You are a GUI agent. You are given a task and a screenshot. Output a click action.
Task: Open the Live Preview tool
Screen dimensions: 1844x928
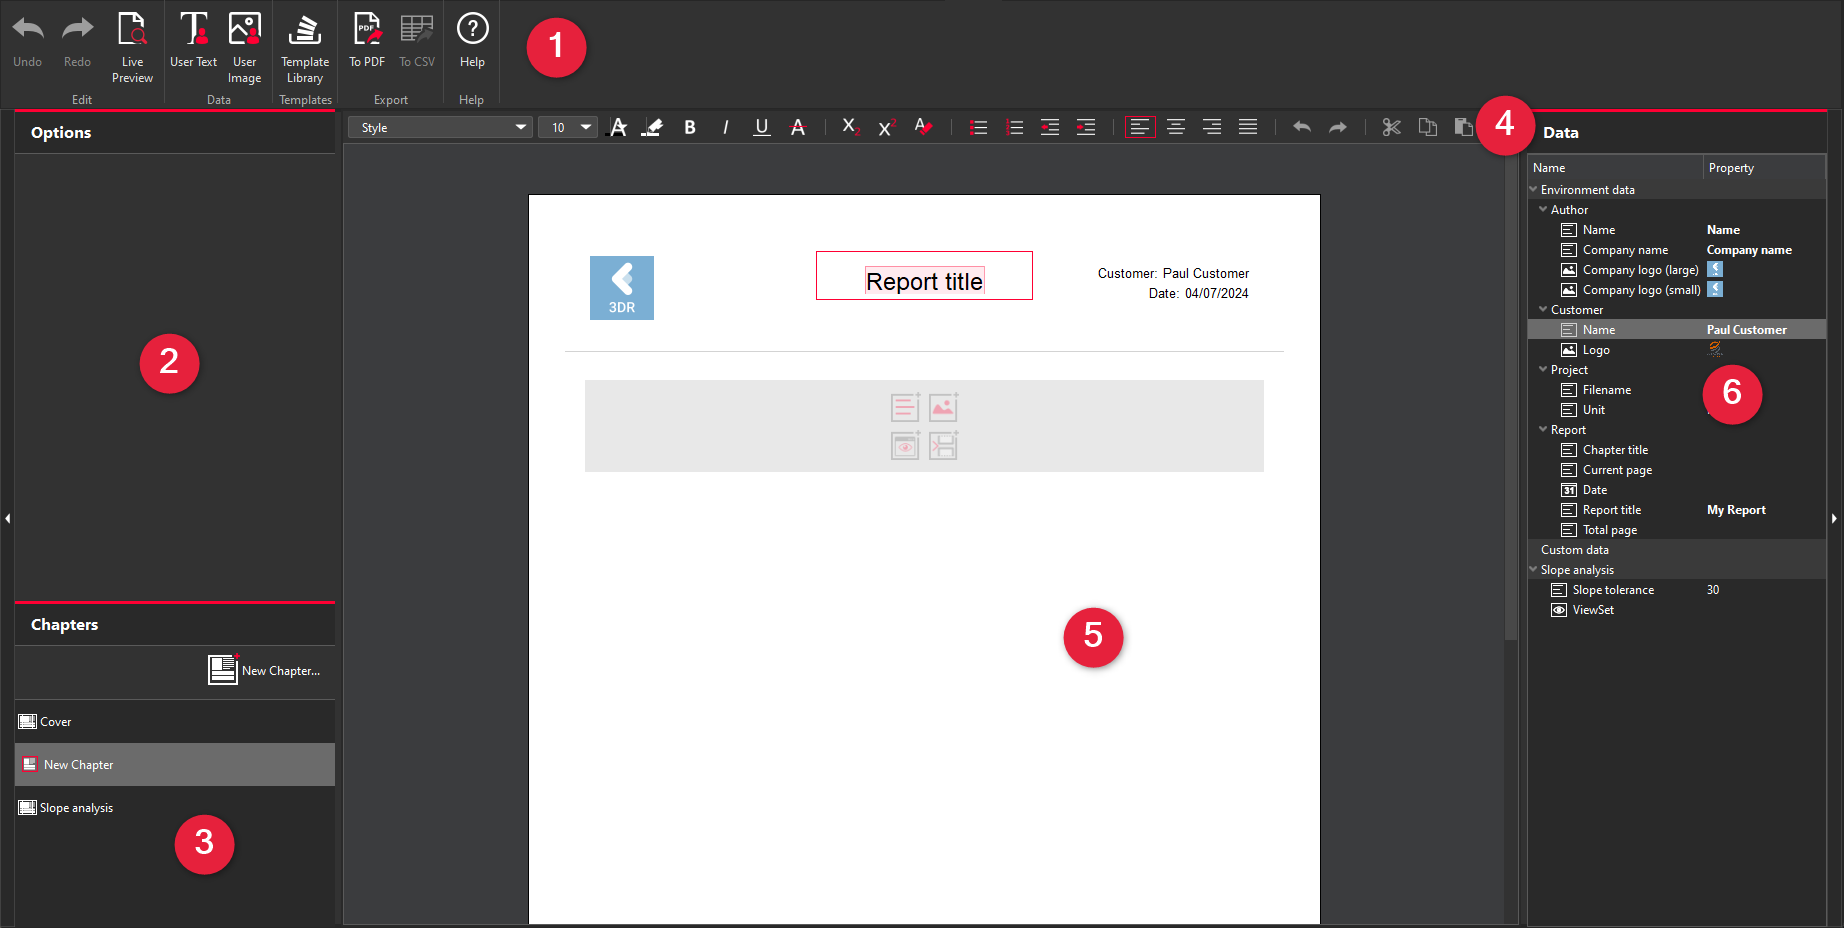[x=132, y=46]
